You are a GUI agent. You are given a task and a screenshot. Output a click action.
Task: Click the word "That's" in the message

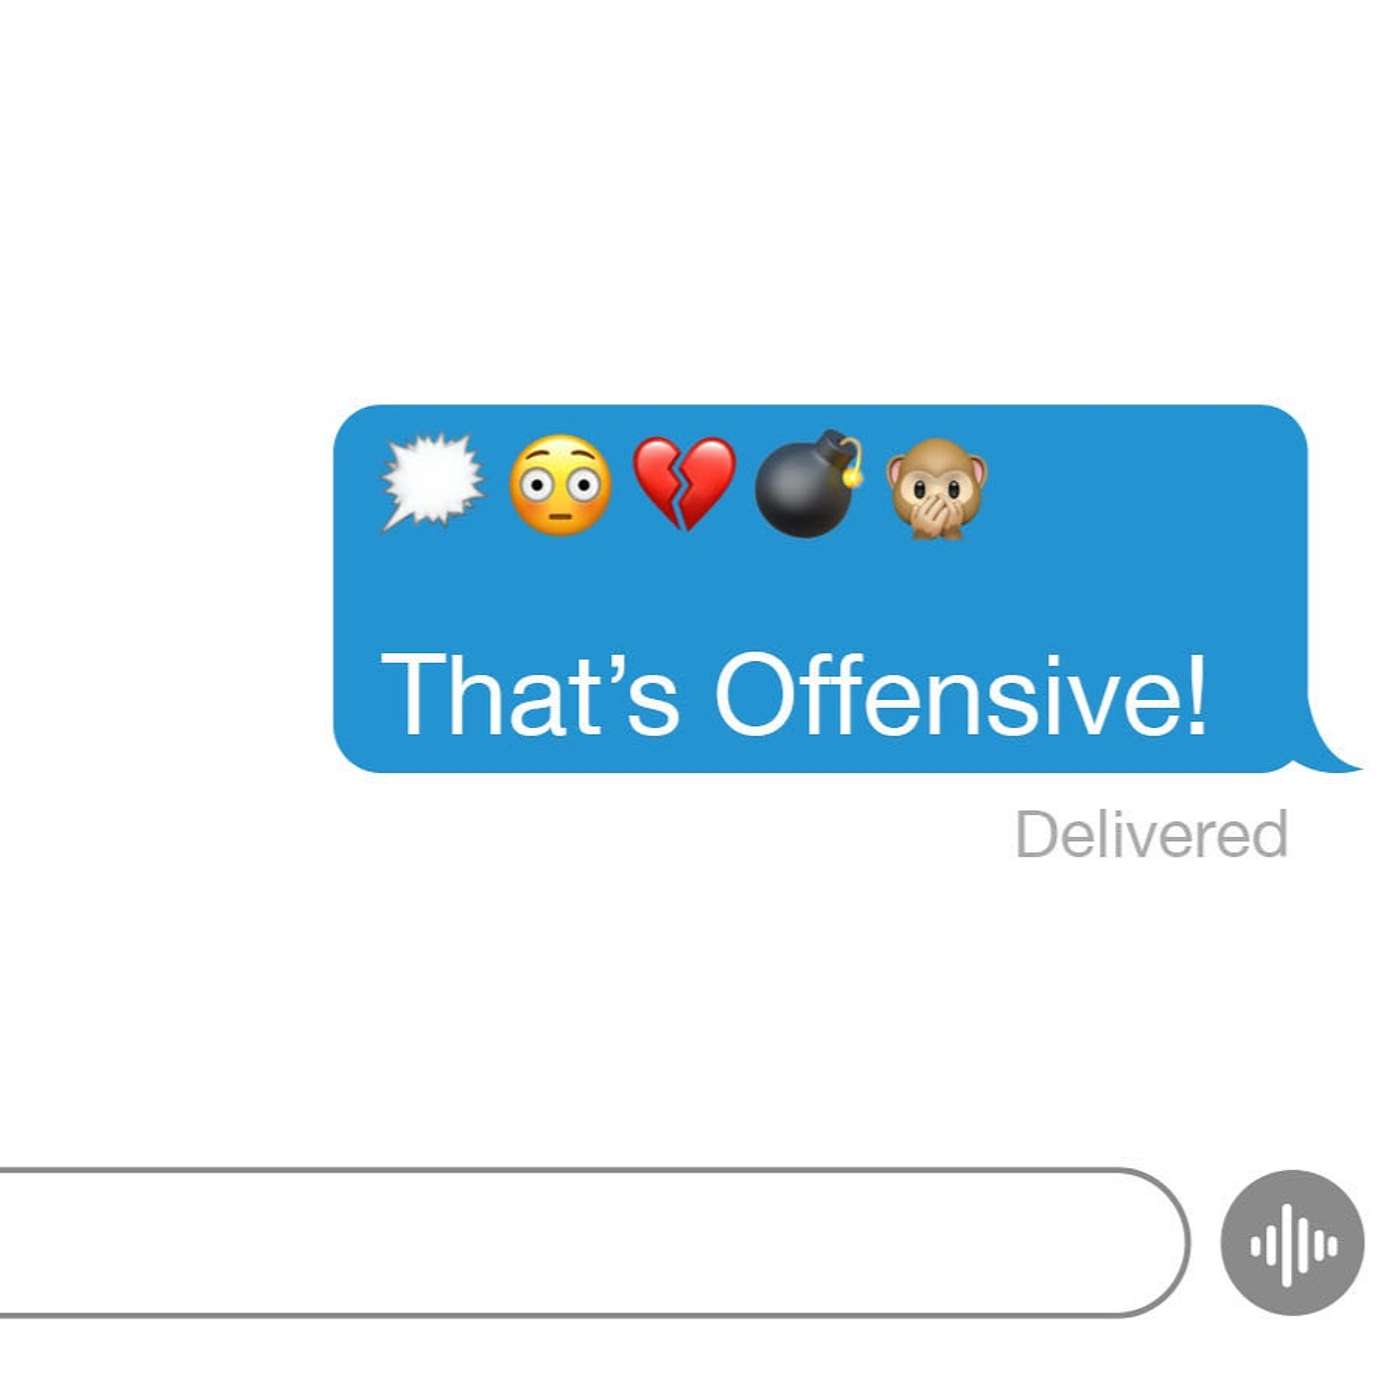tap(530, 693)
